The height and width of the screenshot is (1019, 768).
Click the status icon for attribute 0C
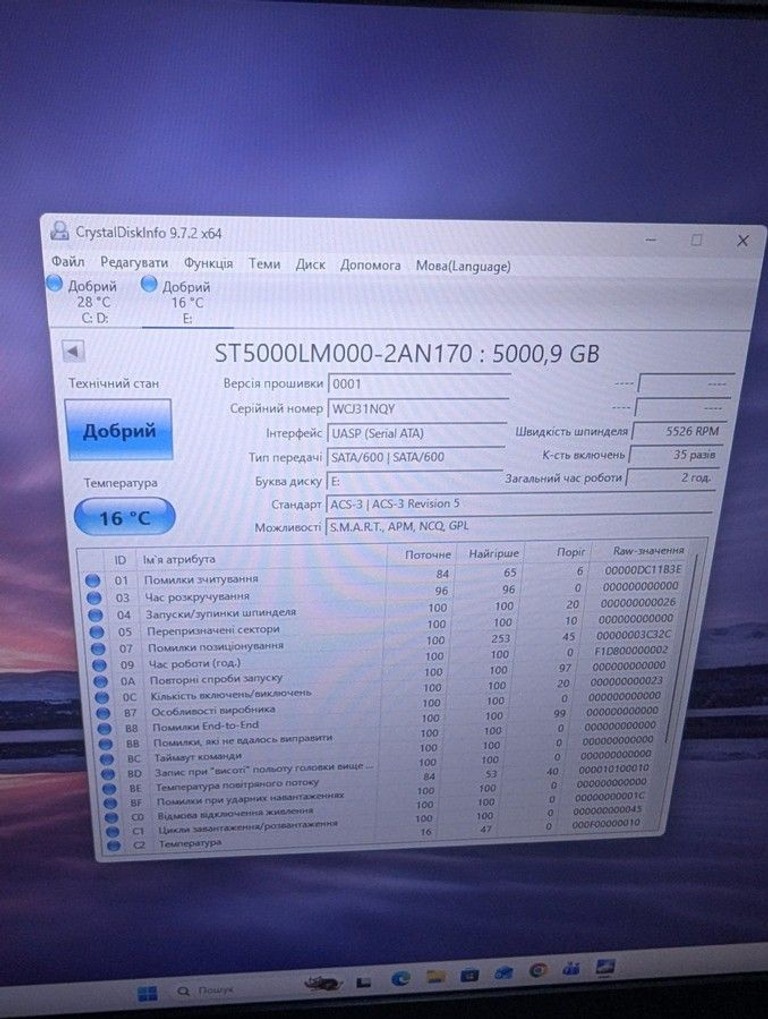click(103, 697)
